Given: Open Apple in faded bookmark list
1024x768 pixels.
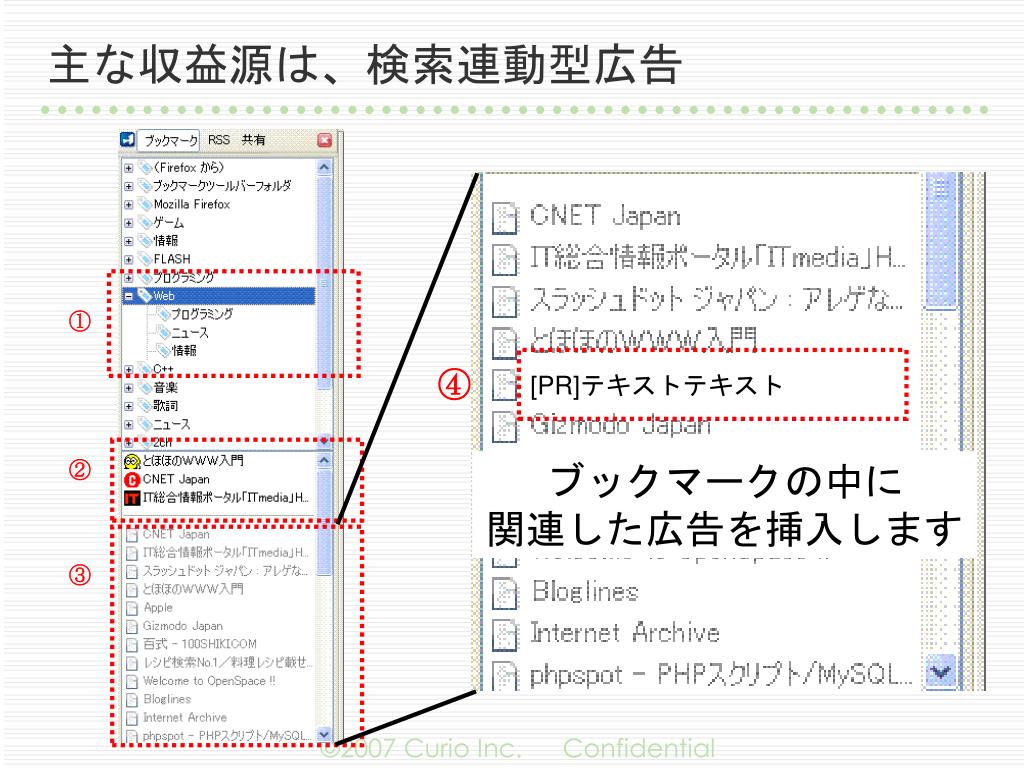Looking at the screenshot, I should click(x=158, y=607).
